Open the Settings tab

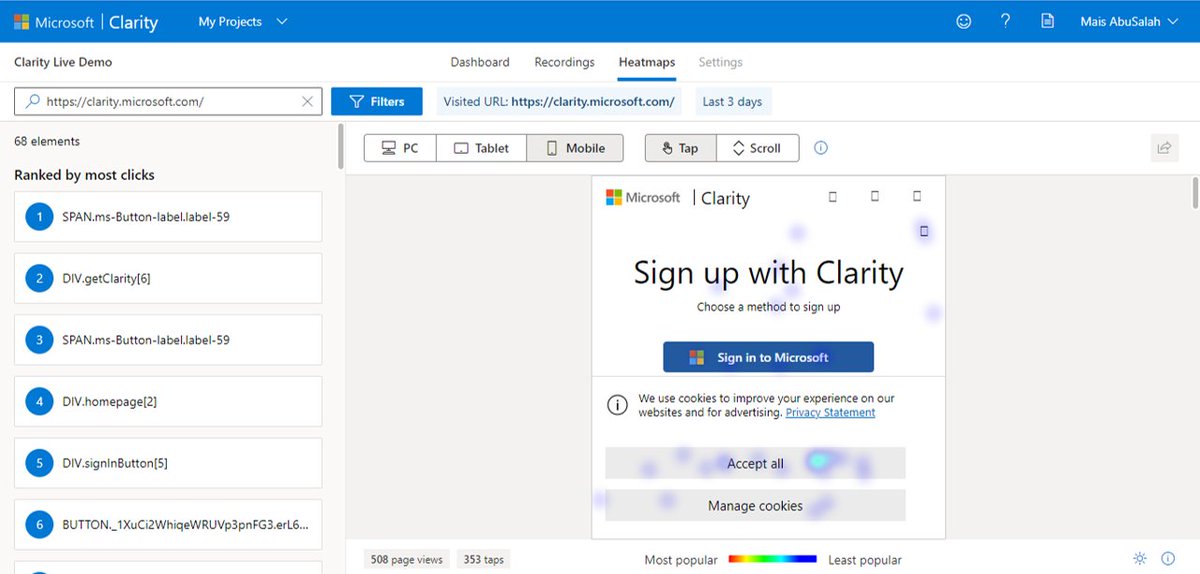click(720, 62)
